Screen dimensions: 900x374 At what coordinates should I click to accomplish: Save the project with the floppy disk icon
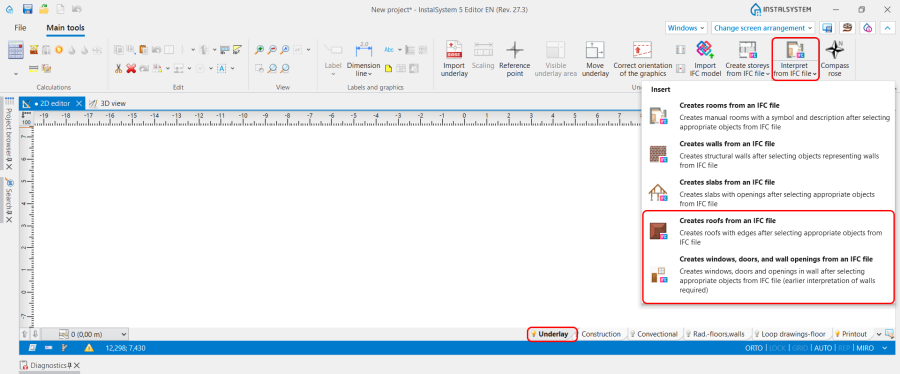[28, 10]
